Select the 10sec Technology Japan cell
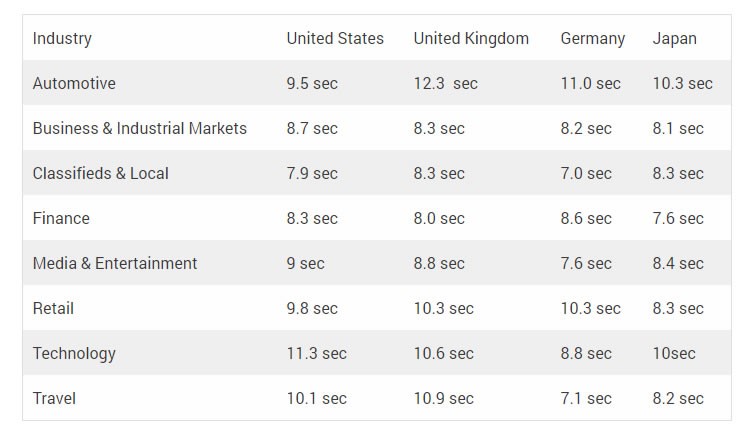This screenshot has height=435, width=750. [x=674, y=353]
